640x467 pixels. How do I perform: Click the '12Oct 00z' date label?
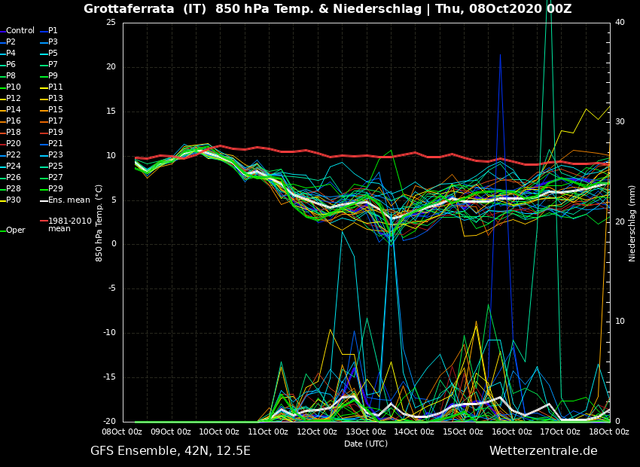pyautogui.click(x=317, y=432)
